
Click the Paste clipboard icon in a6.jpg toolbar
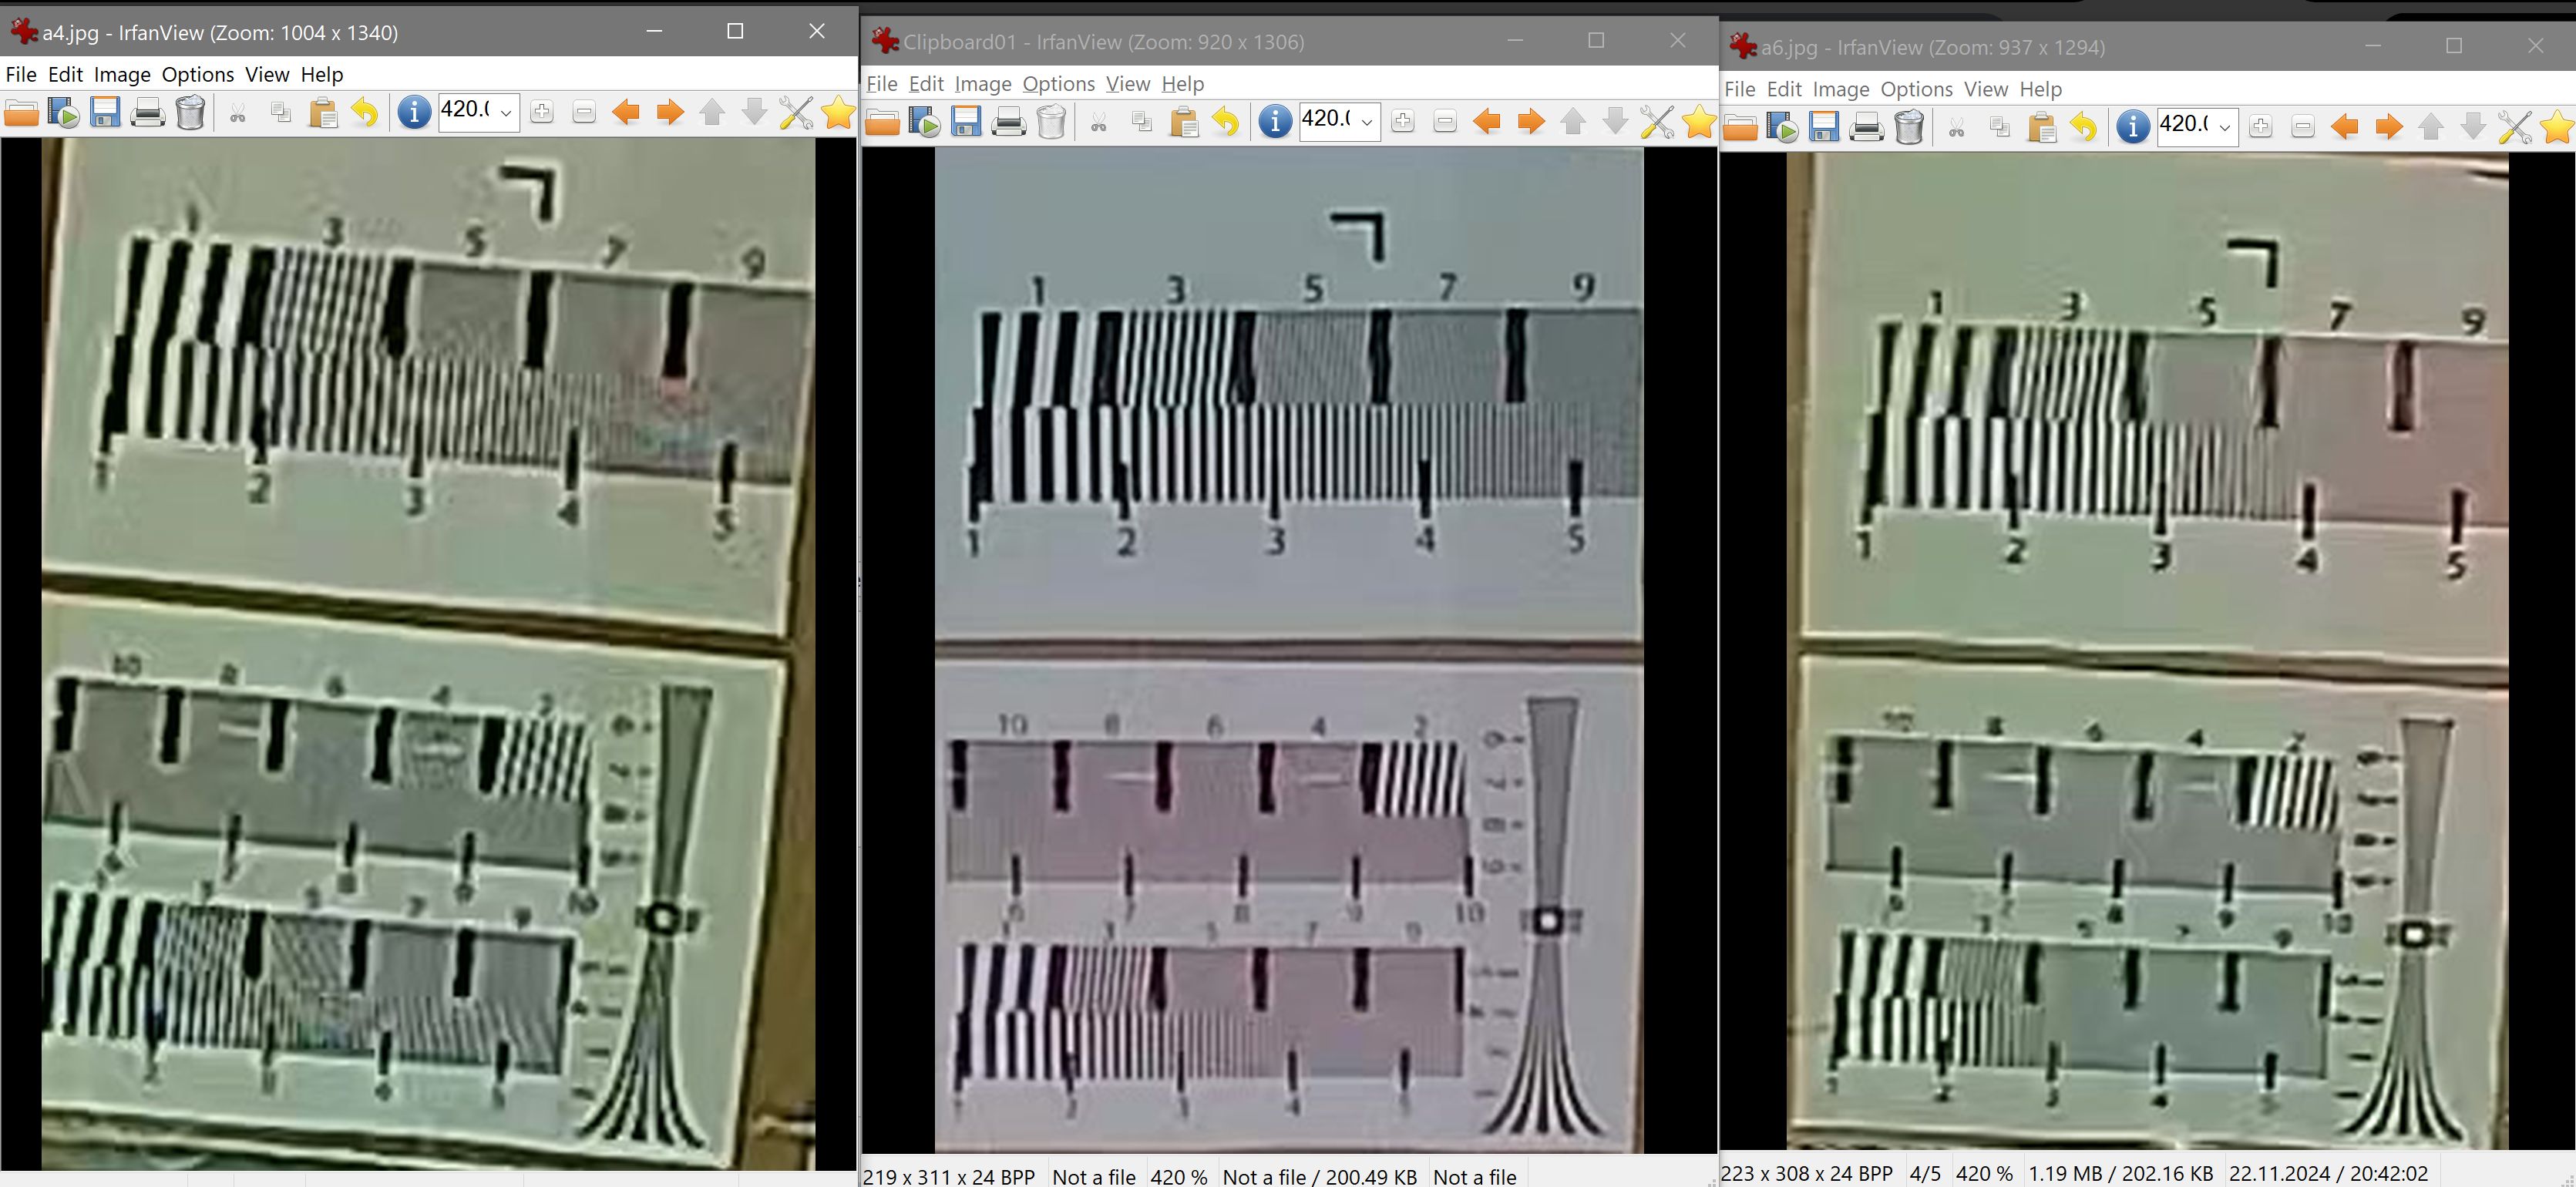(2041, 127)
